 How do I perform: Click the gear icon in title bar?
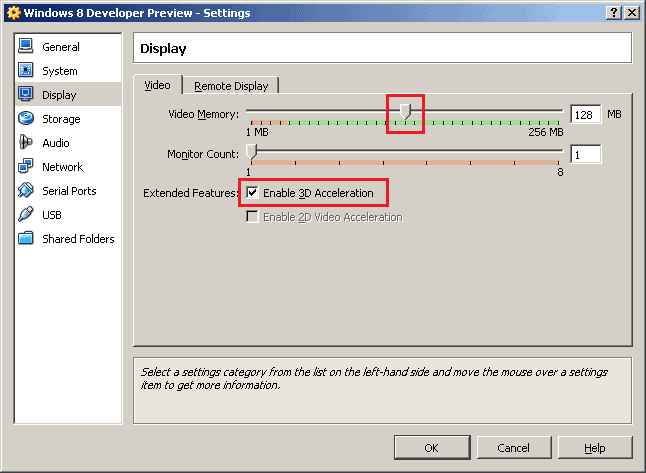(14, 13)
